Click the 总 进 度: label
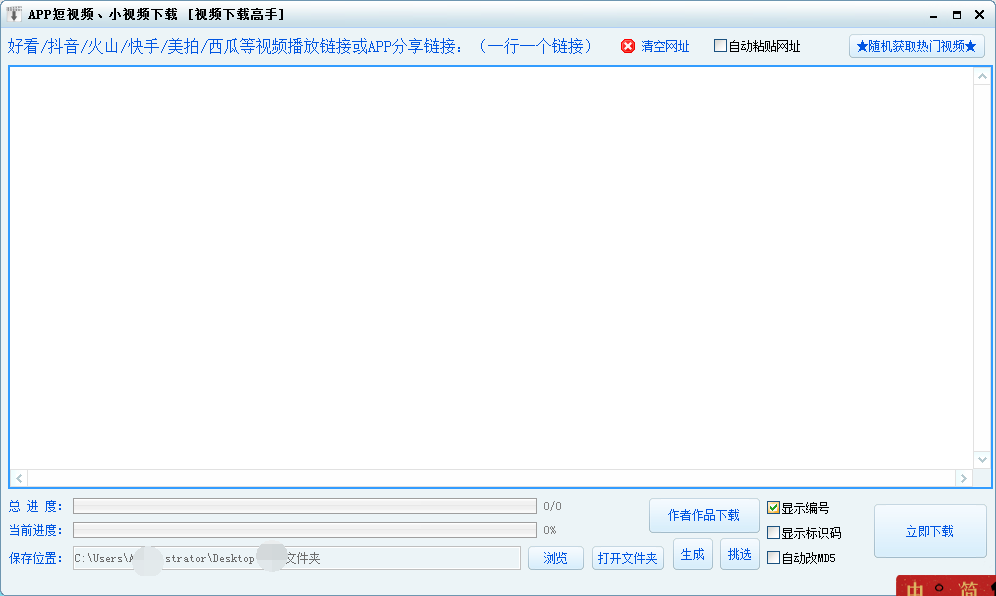Viewport: 996px width, 596px height. [x=36, y=506]
